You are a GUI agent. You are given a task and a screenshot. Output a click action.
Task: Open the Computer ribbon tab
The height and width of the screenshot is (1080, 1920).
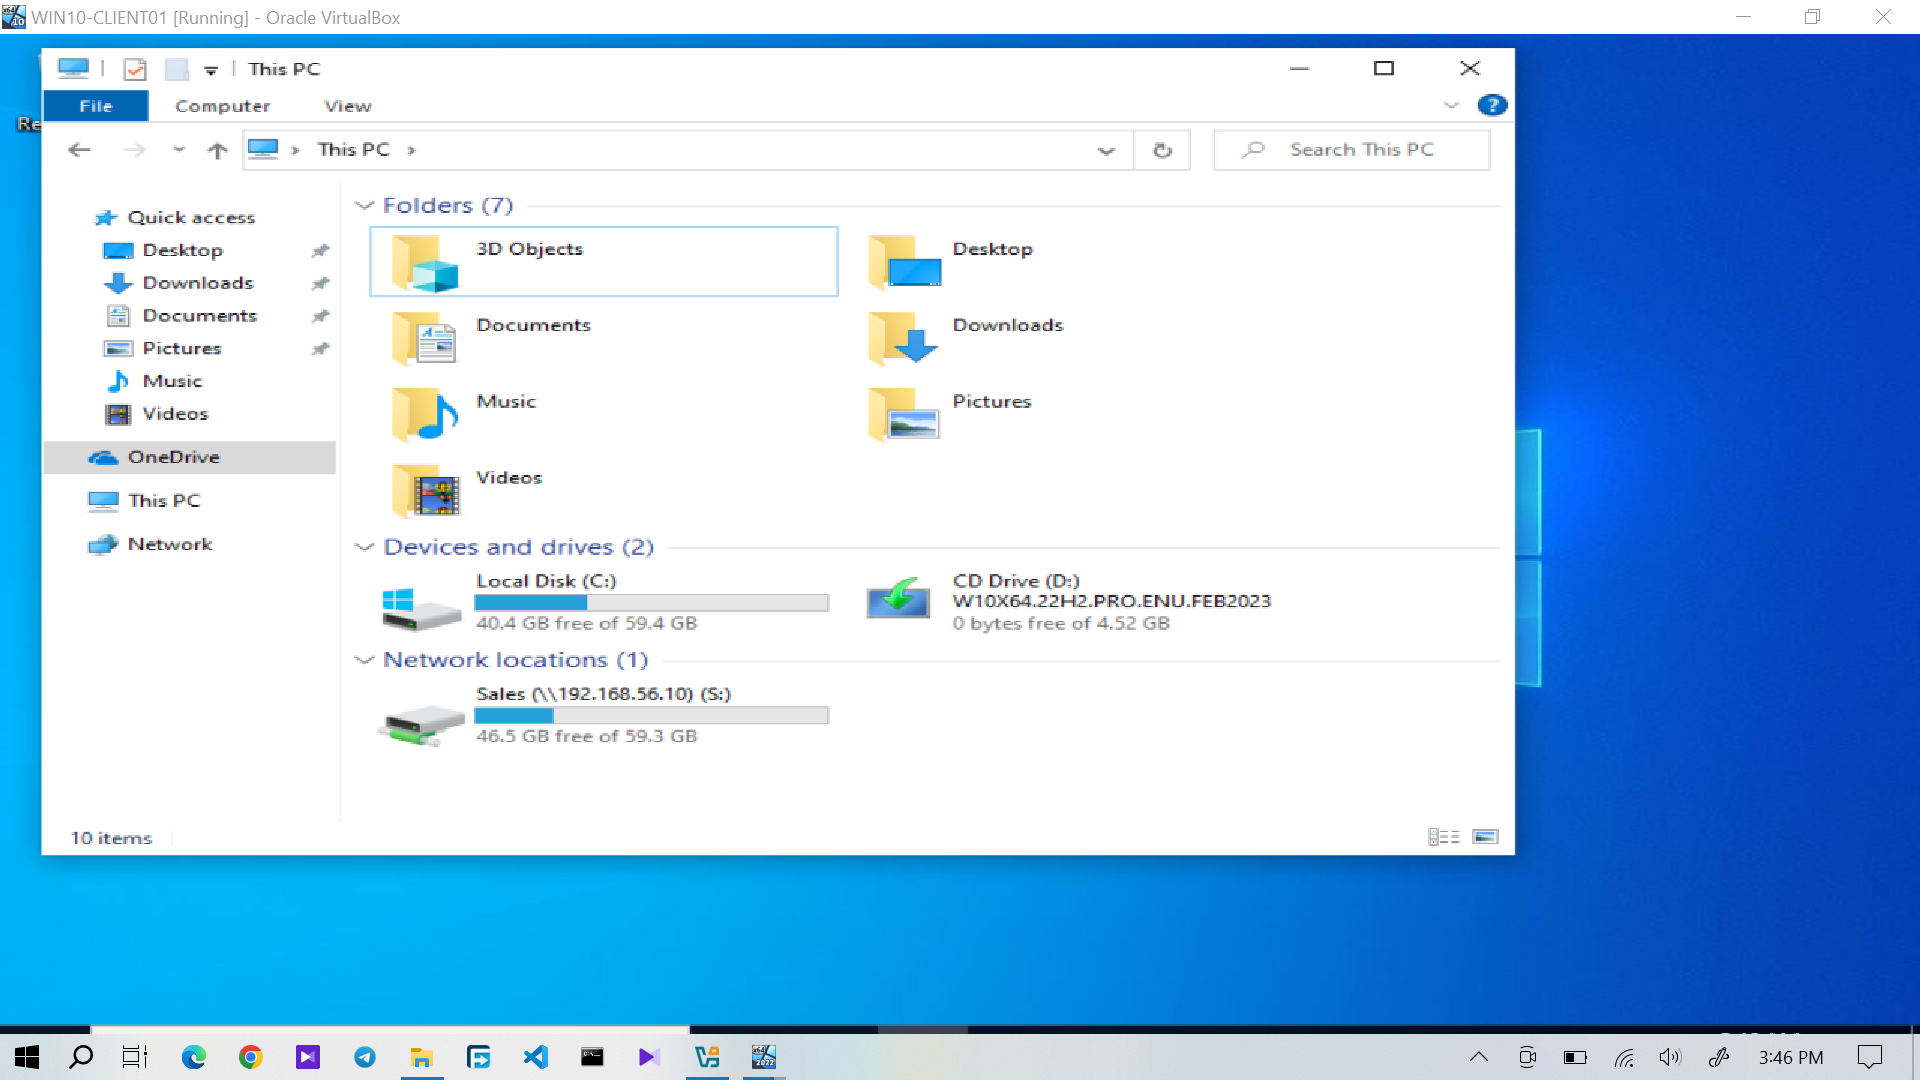tap(223, 105)
